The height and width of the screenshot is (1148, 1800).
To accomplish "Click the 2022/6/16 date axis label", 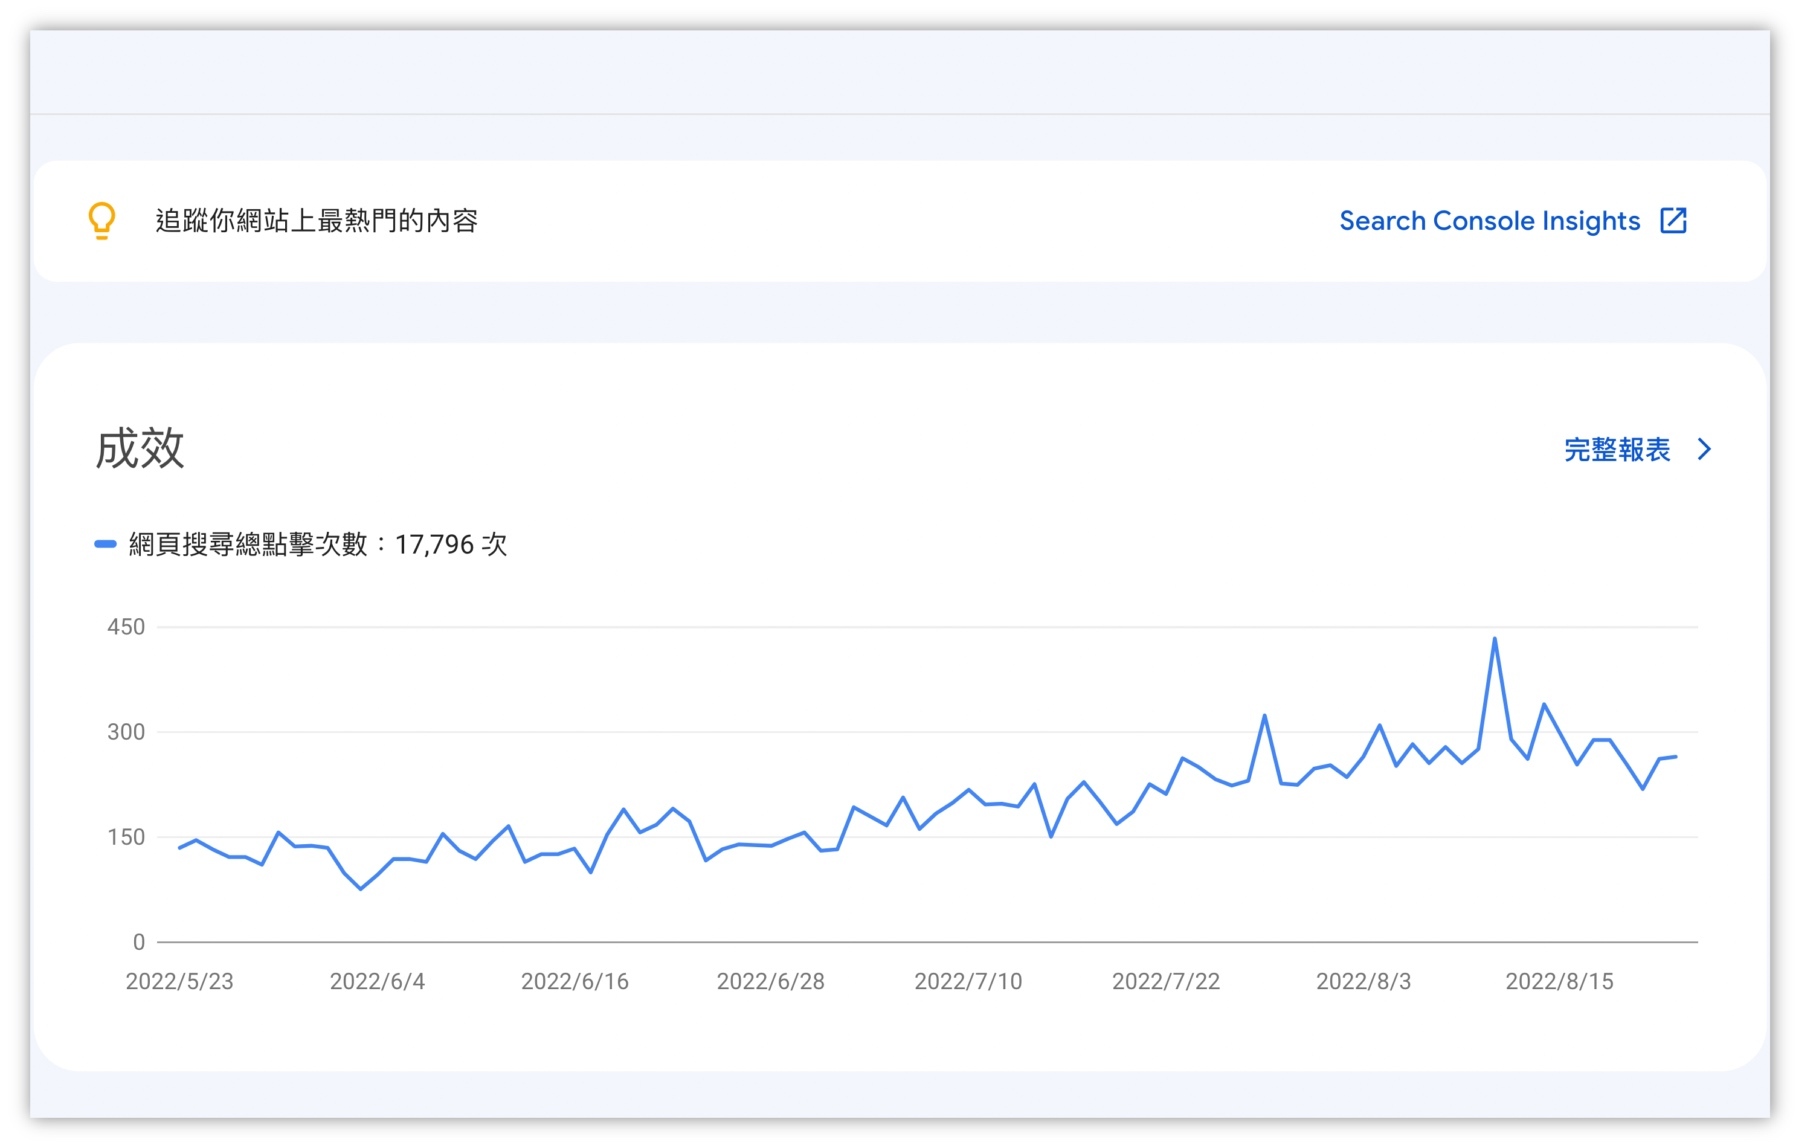I will click(574, 981).
